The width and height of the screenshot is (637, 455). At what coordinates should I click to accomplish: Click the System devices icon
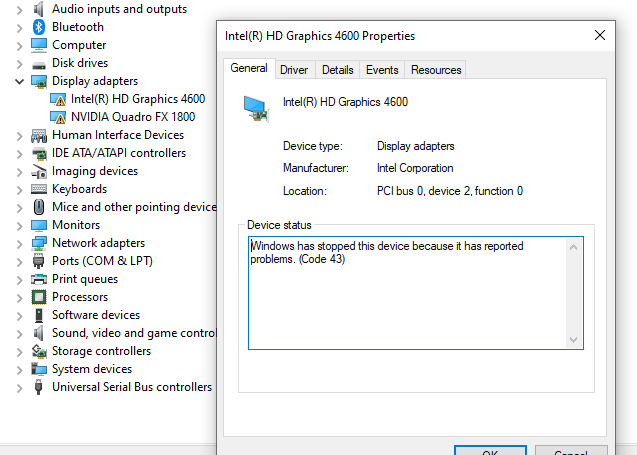[x=39, y=369]
